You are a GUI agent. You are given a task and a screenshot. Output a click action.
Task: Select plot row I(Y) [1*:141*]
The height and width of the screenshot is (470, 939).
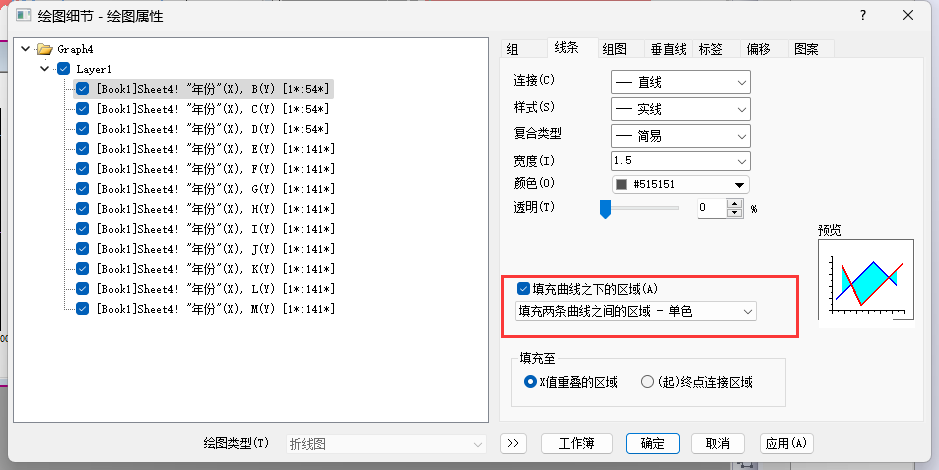tap(216, 229)
